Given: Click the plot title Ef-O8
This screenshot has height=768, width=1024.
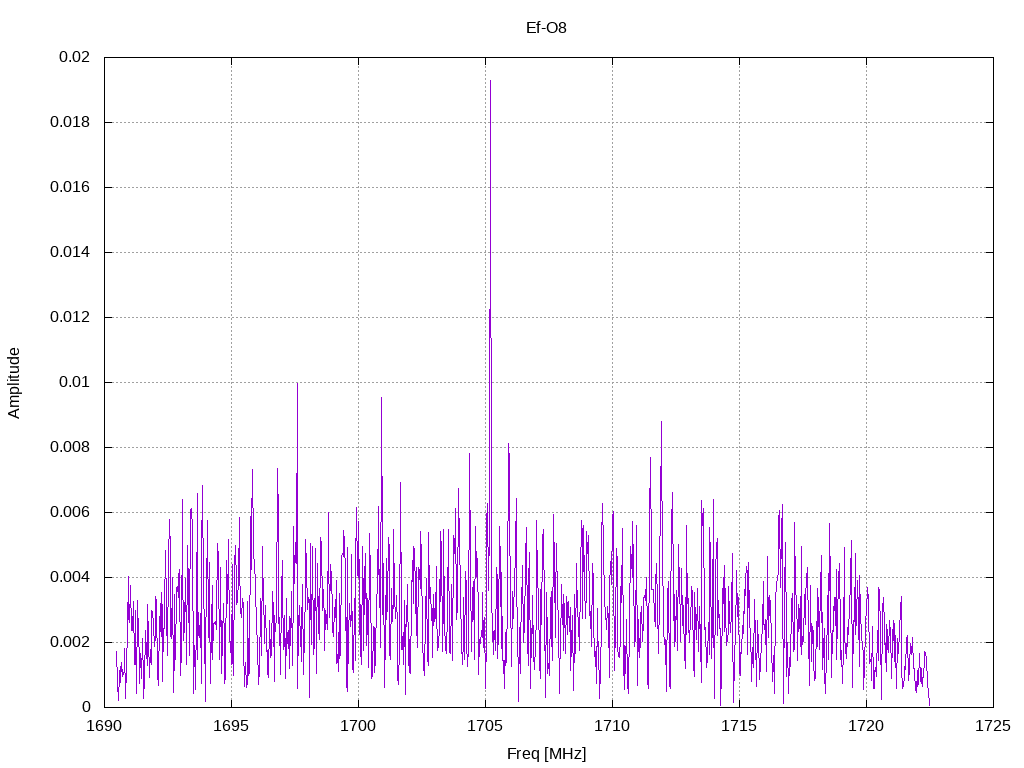Looking at the screenshot, I should pos(546,28).
